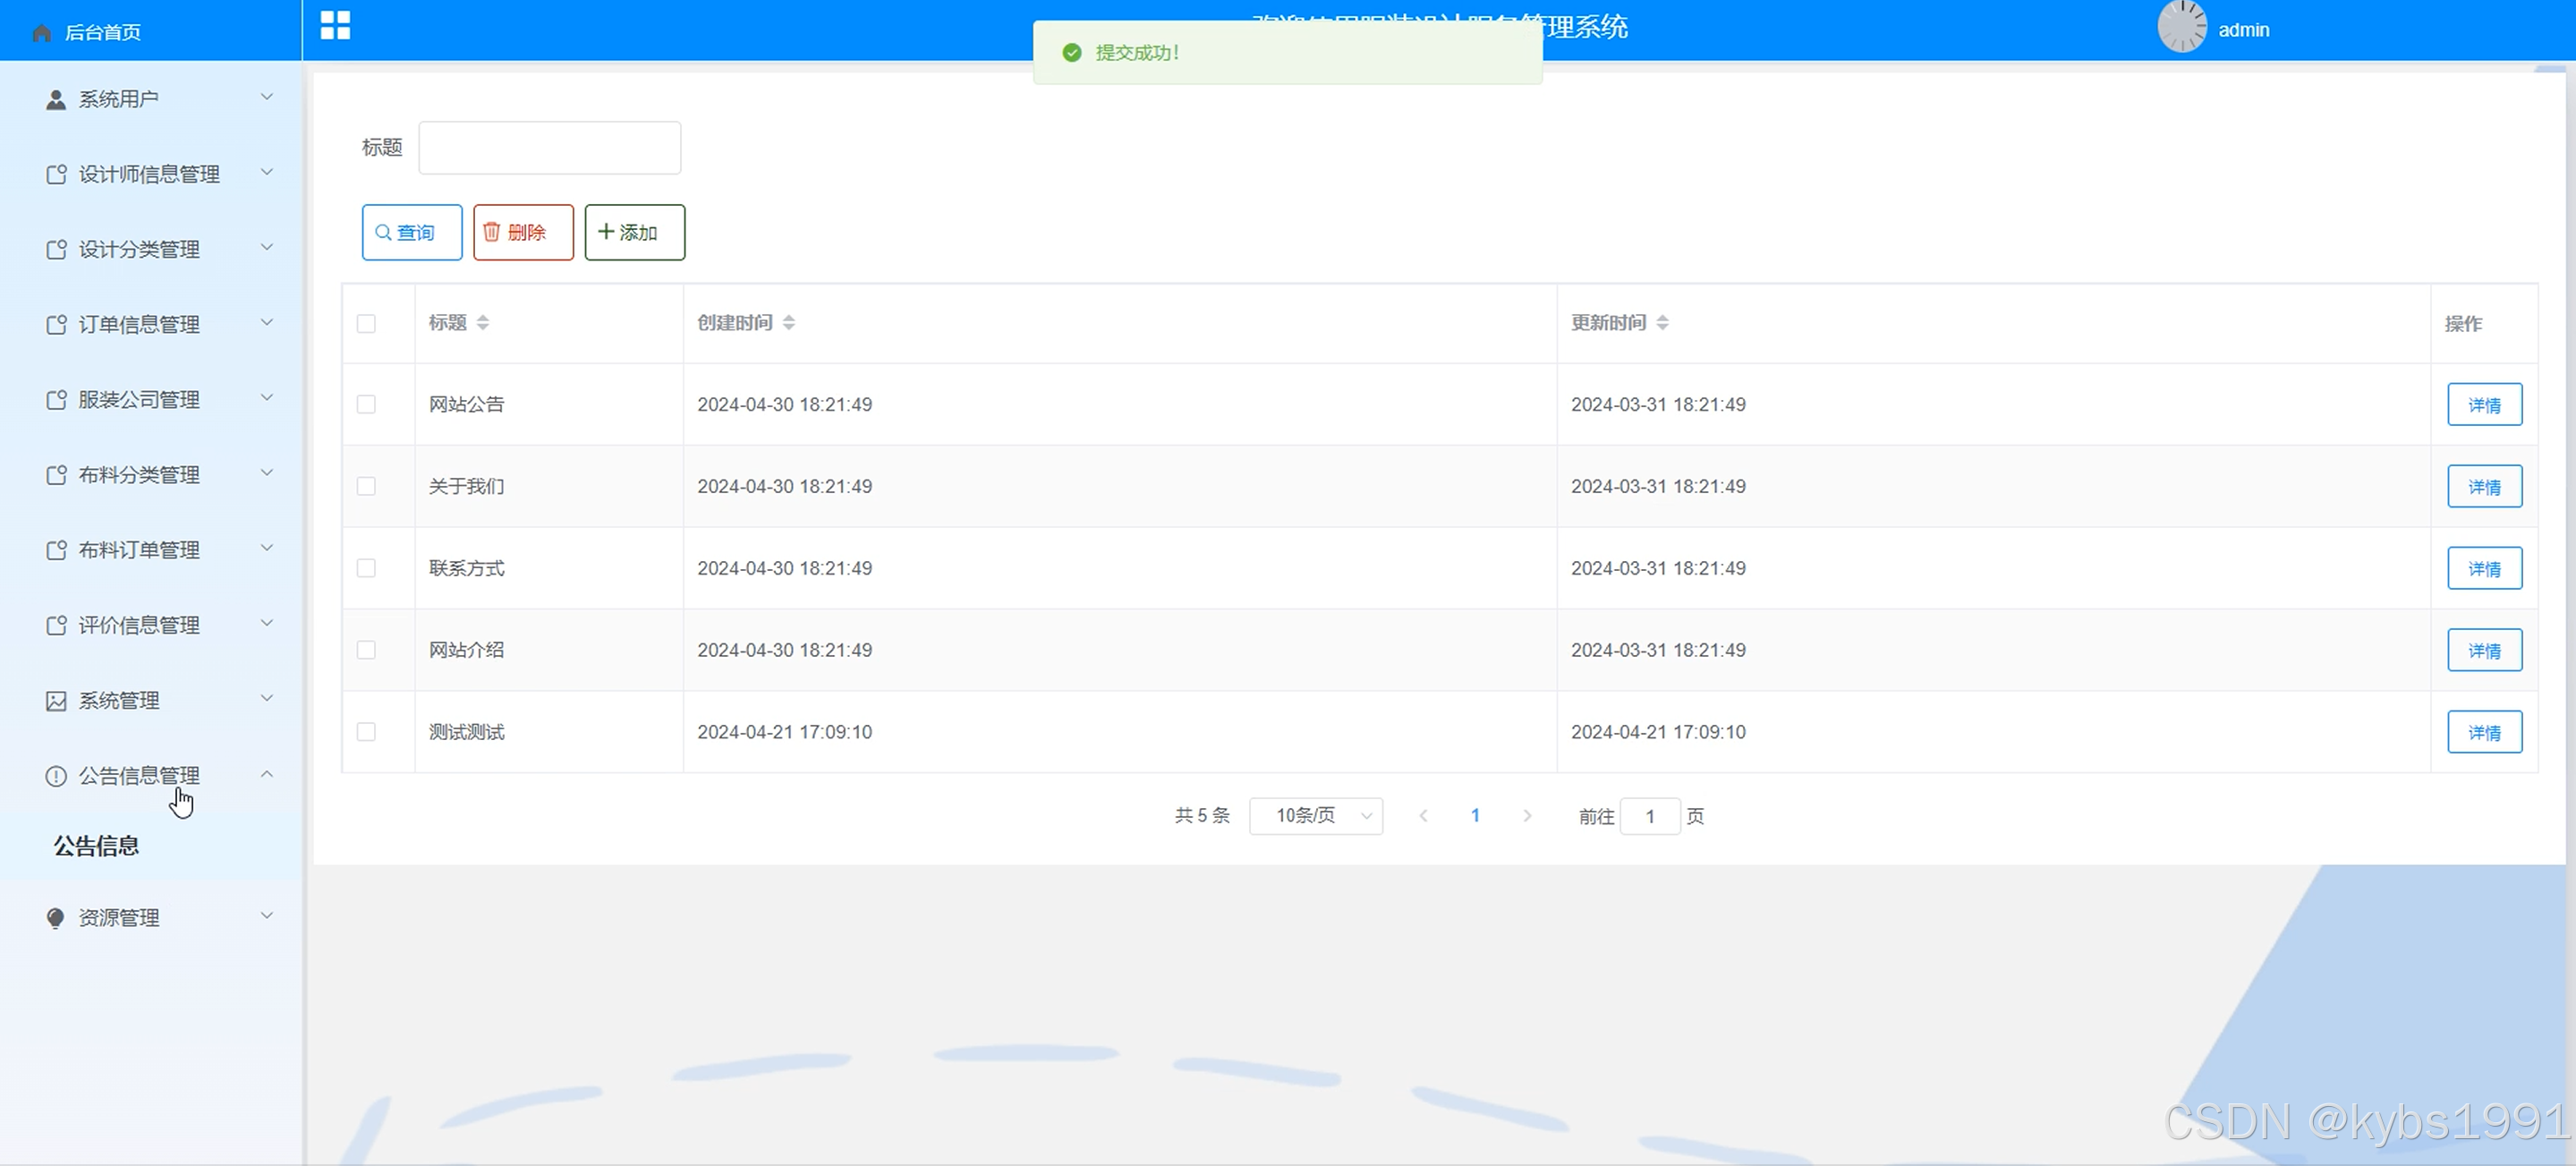Focus the 标题 search input field
This screenshot has width=2576, height=1166.
pos(549,147)
